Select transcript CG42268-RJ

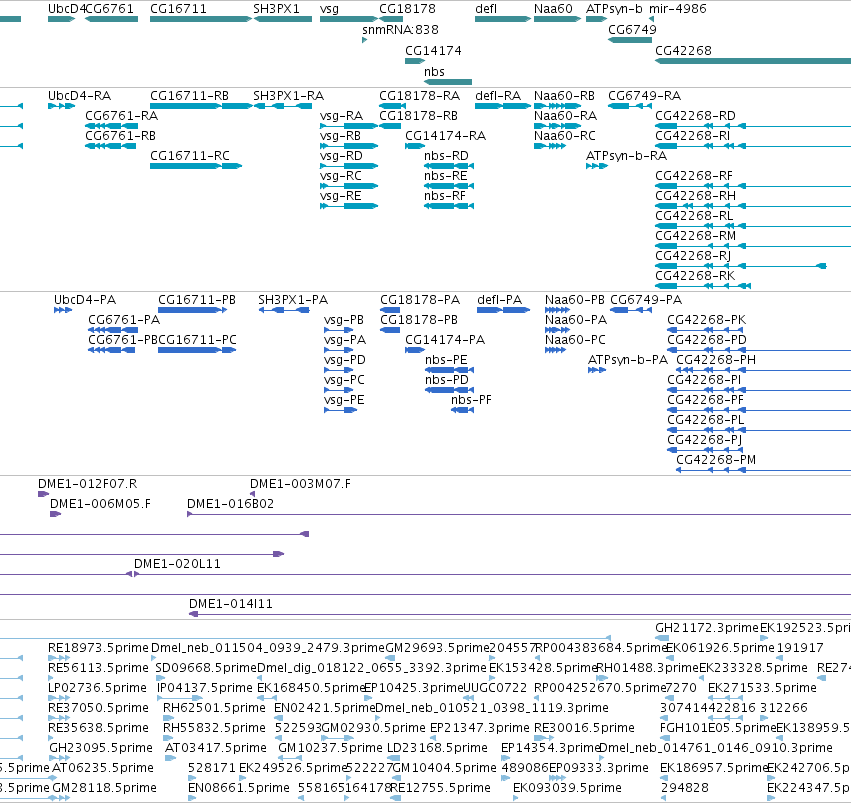(693, 256)
